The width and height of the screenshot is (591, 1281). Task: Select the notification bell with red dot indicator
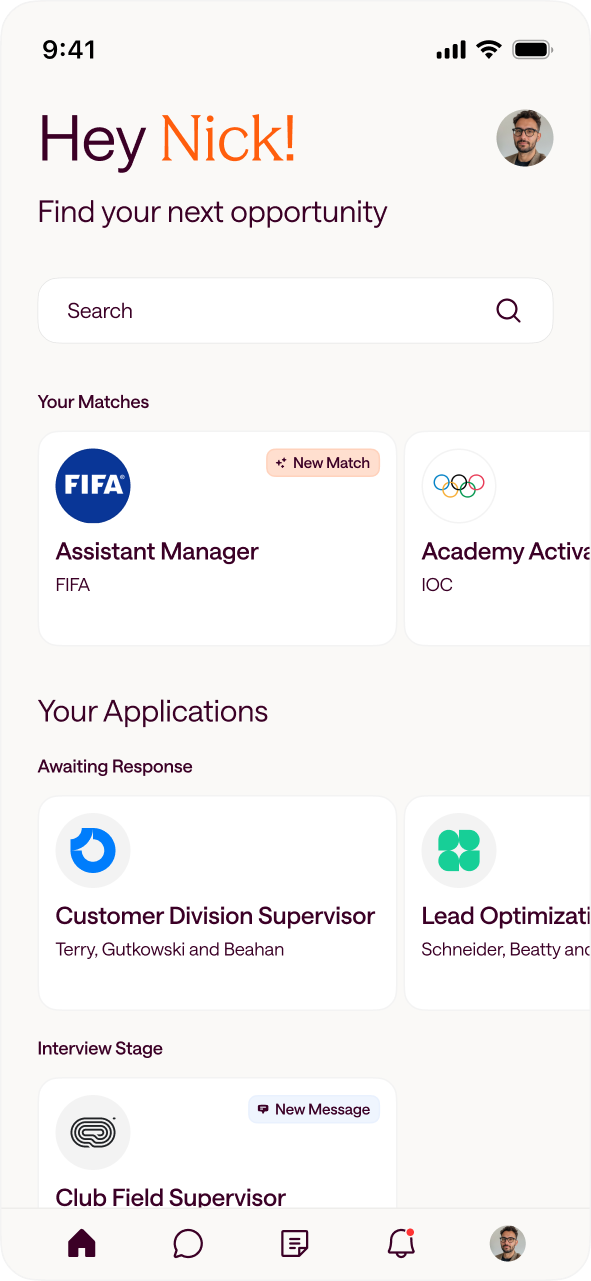pos(400,1243)
